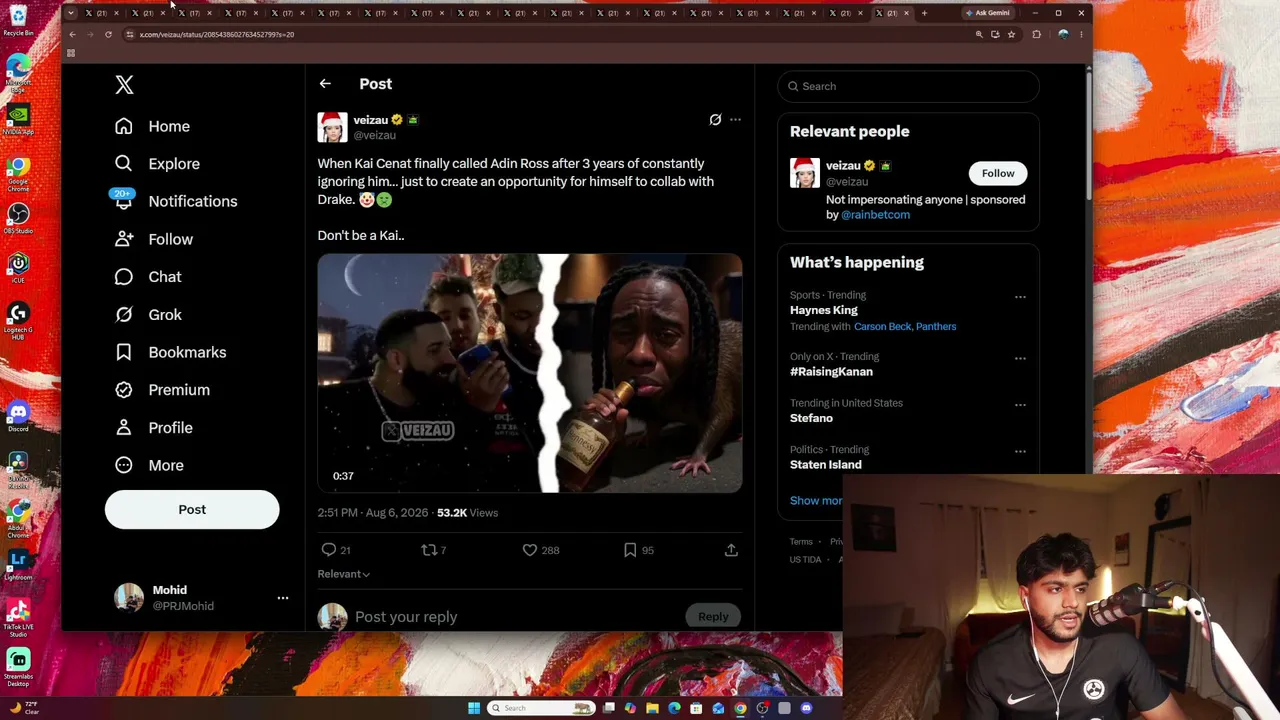
Task: Open the Terms footer link
Action: coord(801,542)
